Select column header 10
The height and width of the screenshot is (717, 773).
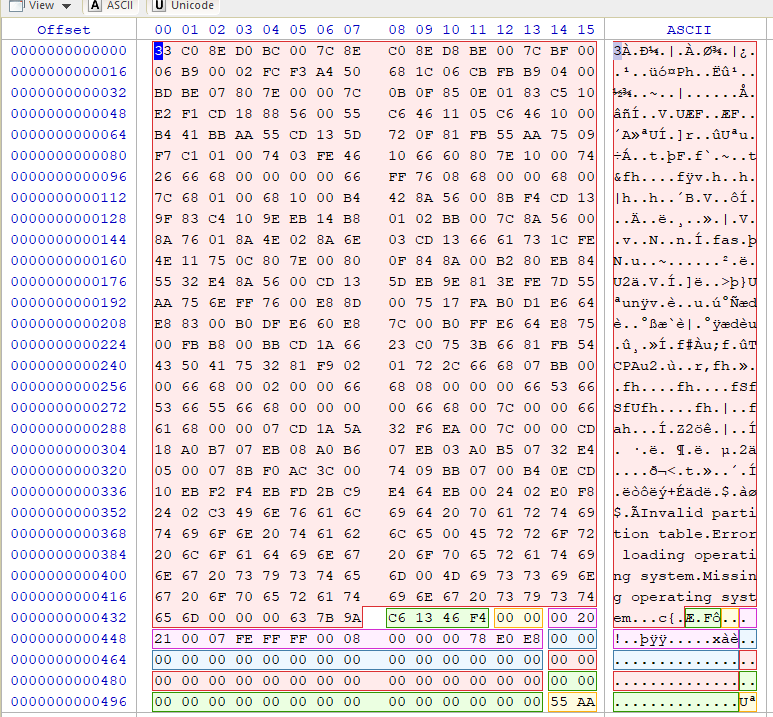451,30
